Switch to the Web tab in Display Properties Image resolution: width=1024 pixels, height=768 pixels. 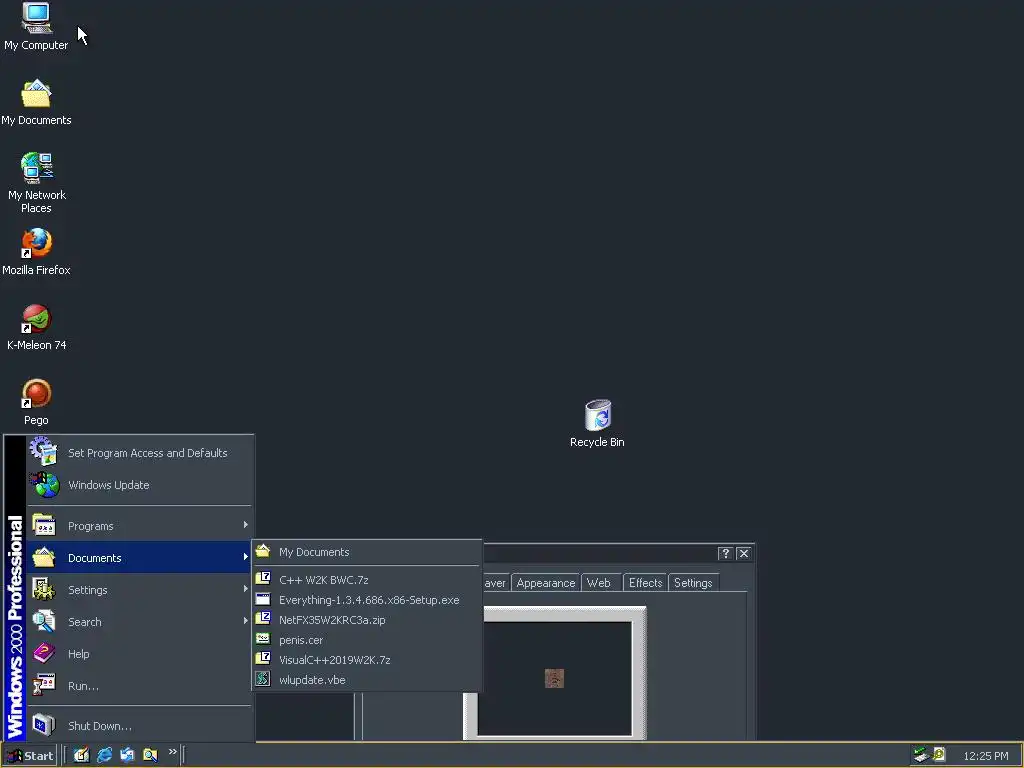[x=598, y=583]
